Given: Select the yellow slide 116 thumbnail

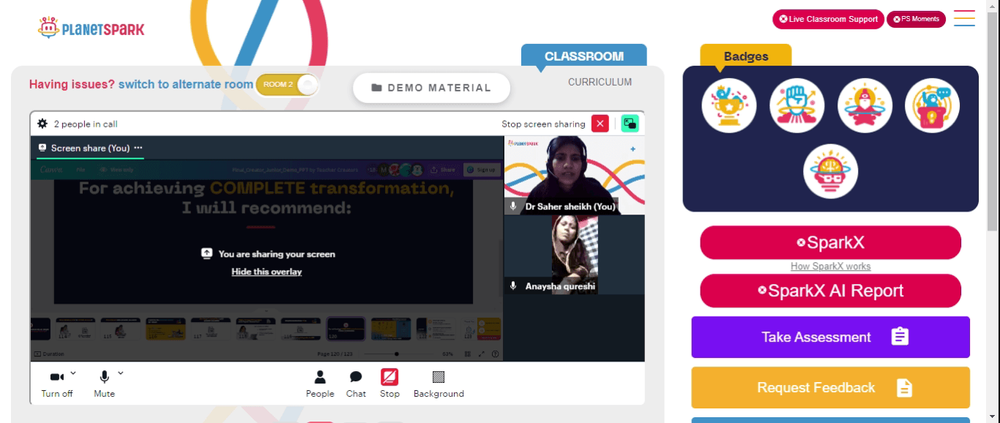Looking at the screenshot, I should (x=165, y=329).
